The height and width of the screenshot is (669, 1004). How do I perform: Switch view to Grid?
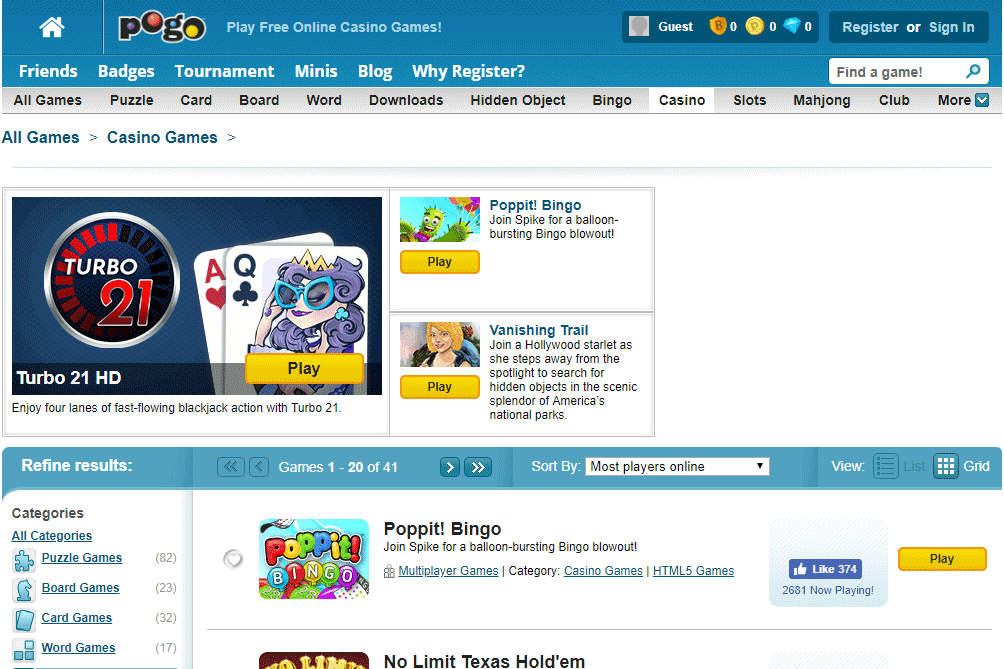[945, 465]
